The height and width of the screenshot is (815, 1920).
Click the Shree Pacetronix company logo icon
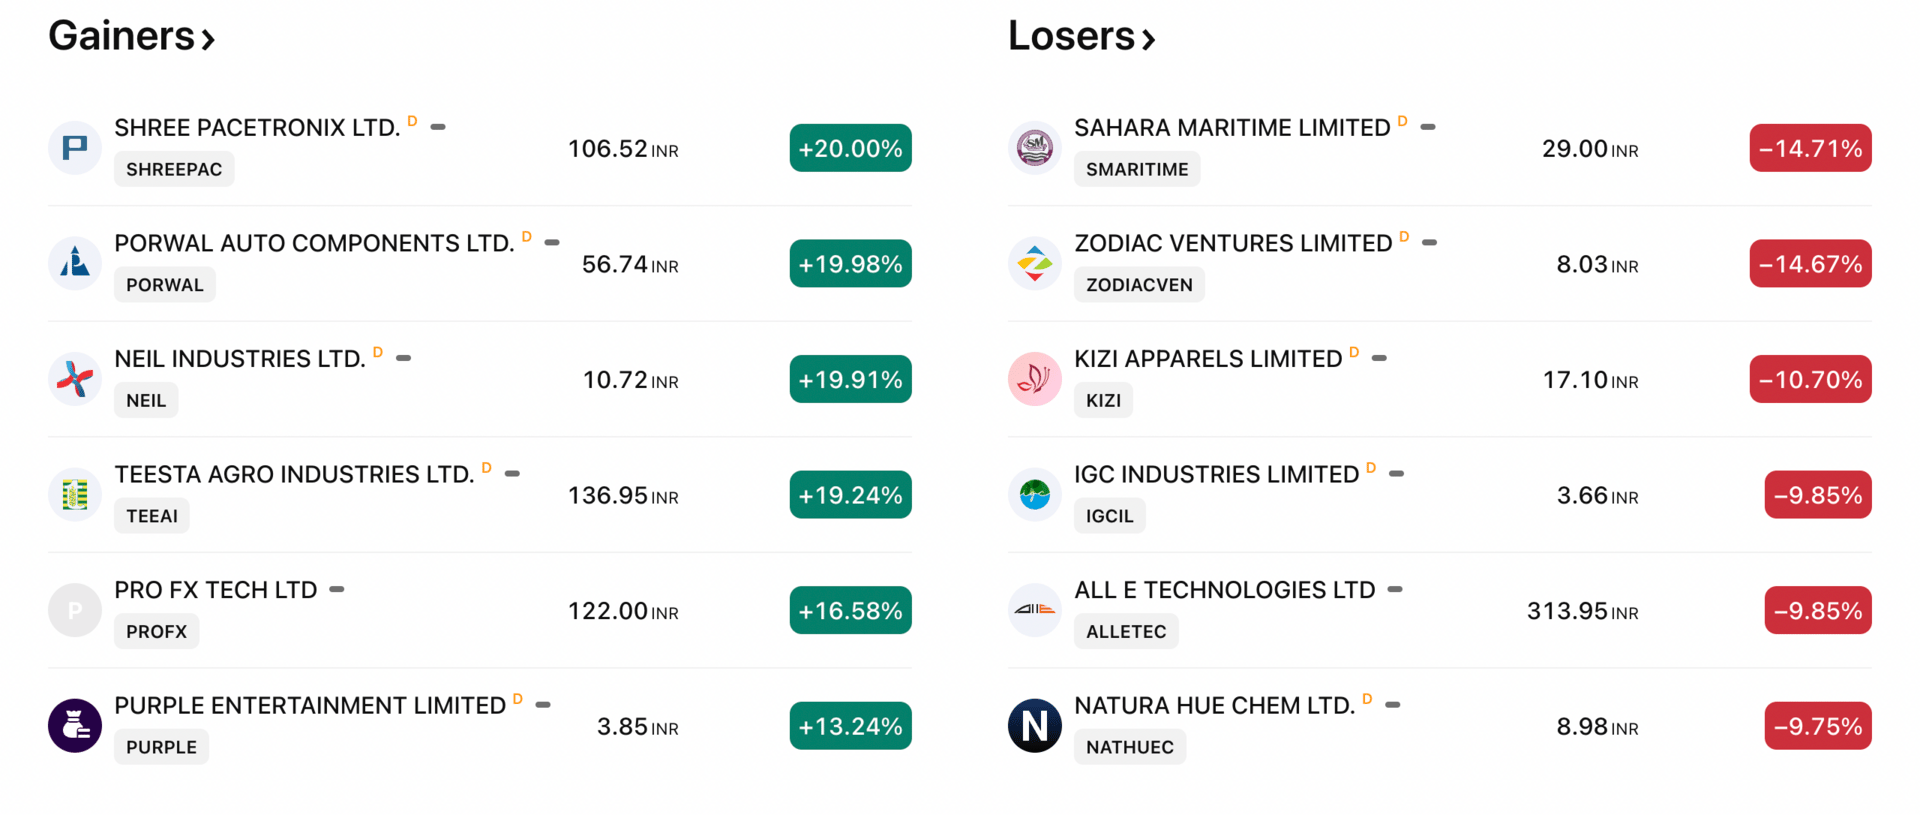point(75,148)
